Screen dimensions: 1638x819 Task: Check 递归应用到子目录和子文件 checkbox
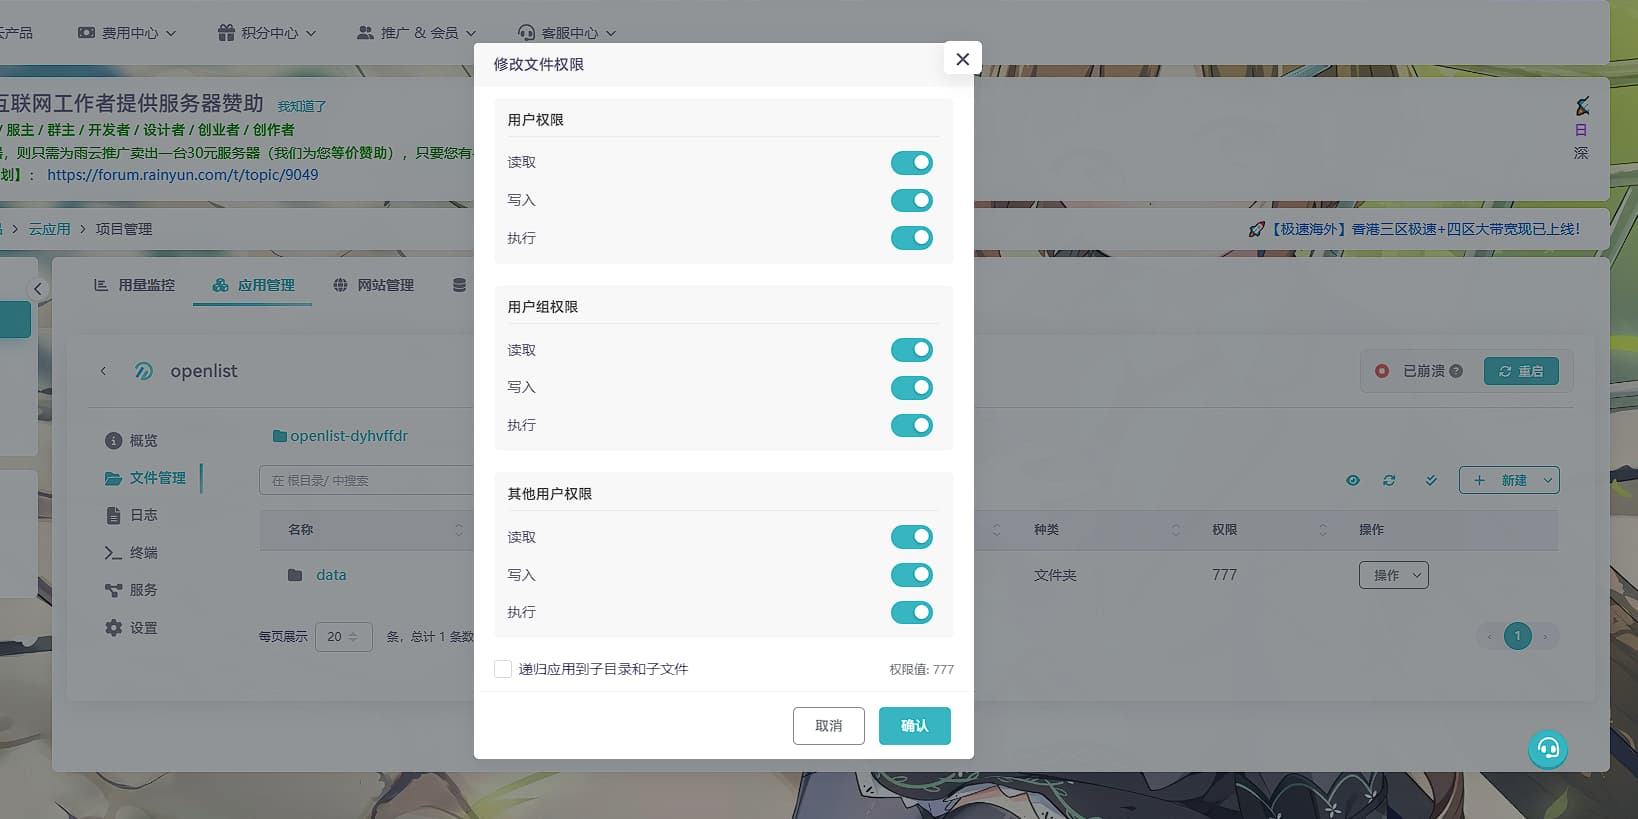point(503,669)
